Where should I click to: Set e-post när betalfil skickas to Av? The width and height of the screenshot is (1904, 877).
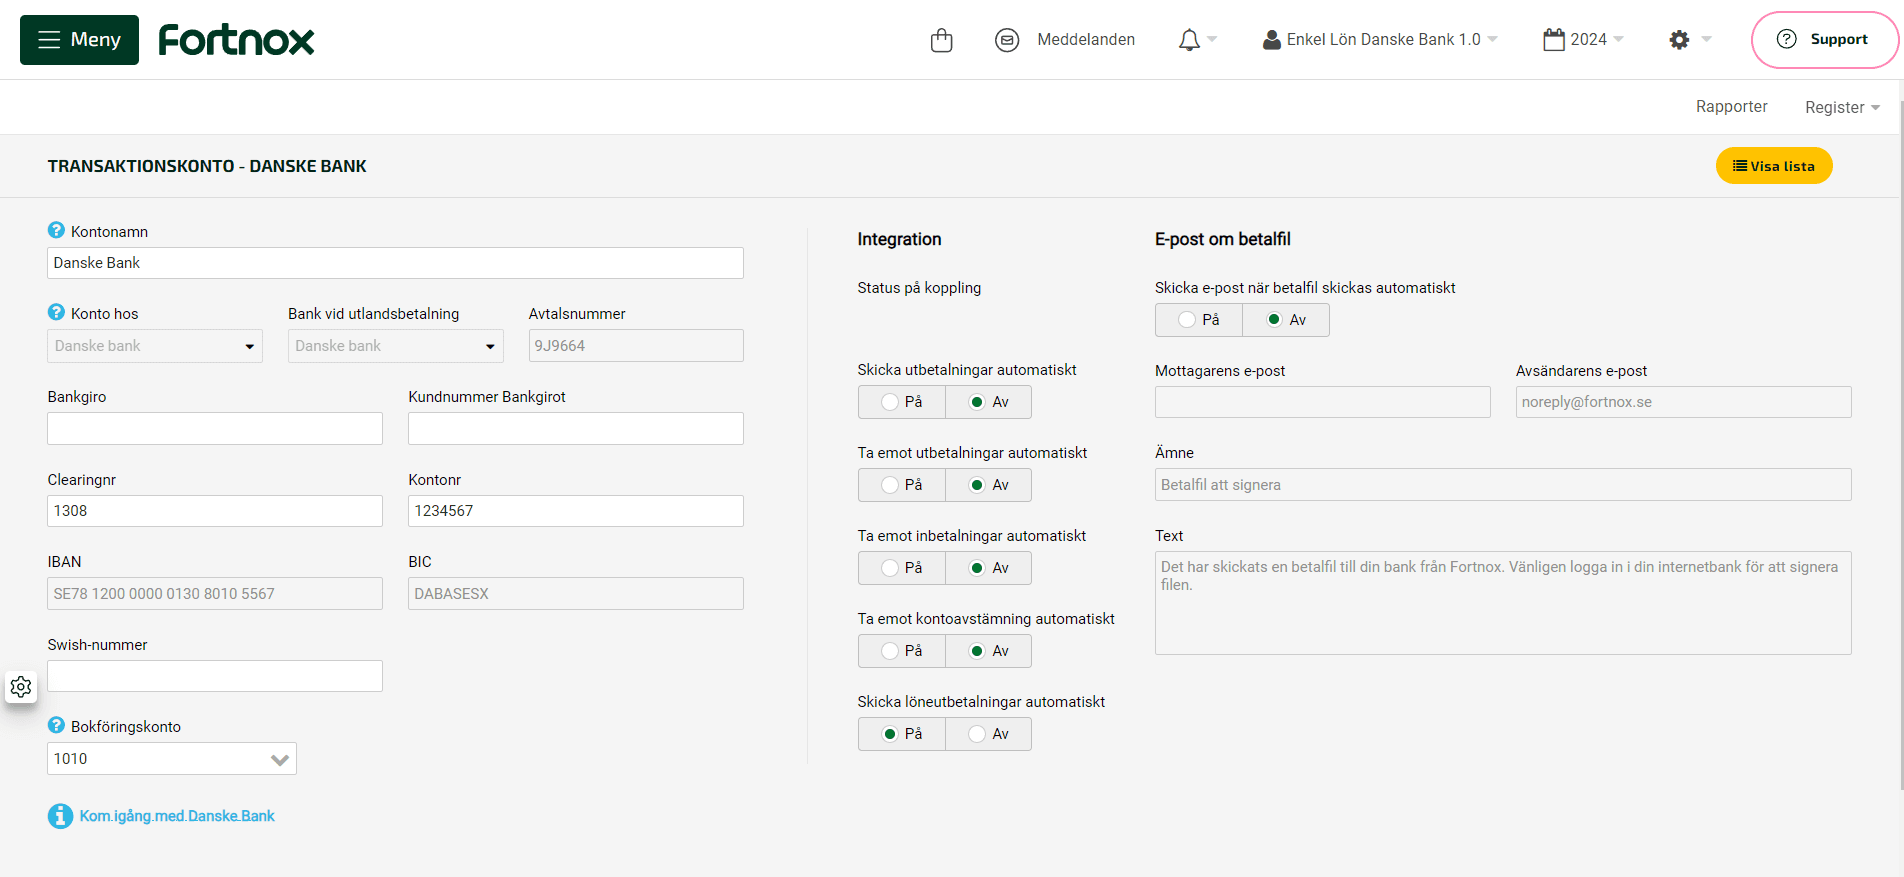tap(1286, 320)
